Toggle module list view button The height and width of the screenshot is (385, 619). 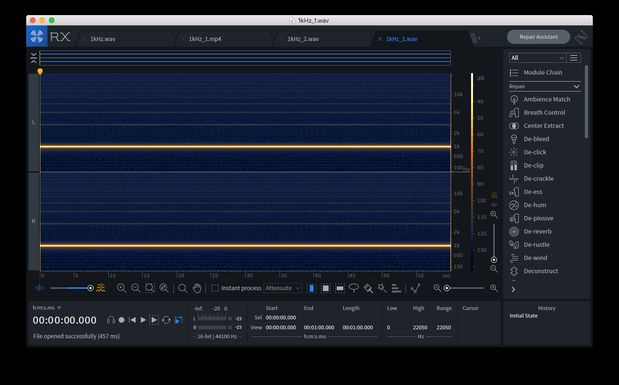574,58
